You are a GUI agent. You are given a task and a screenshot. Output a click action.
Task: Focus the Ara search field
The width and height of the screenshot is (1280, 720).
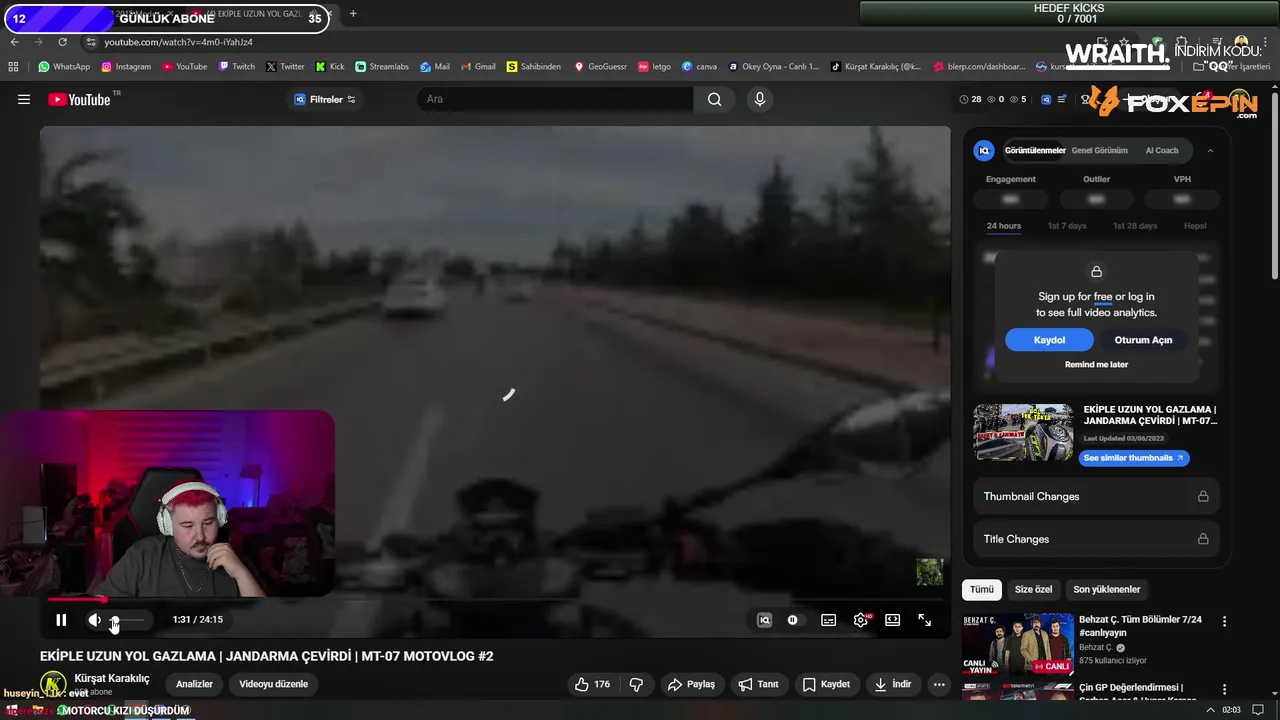tap(555, 99)
